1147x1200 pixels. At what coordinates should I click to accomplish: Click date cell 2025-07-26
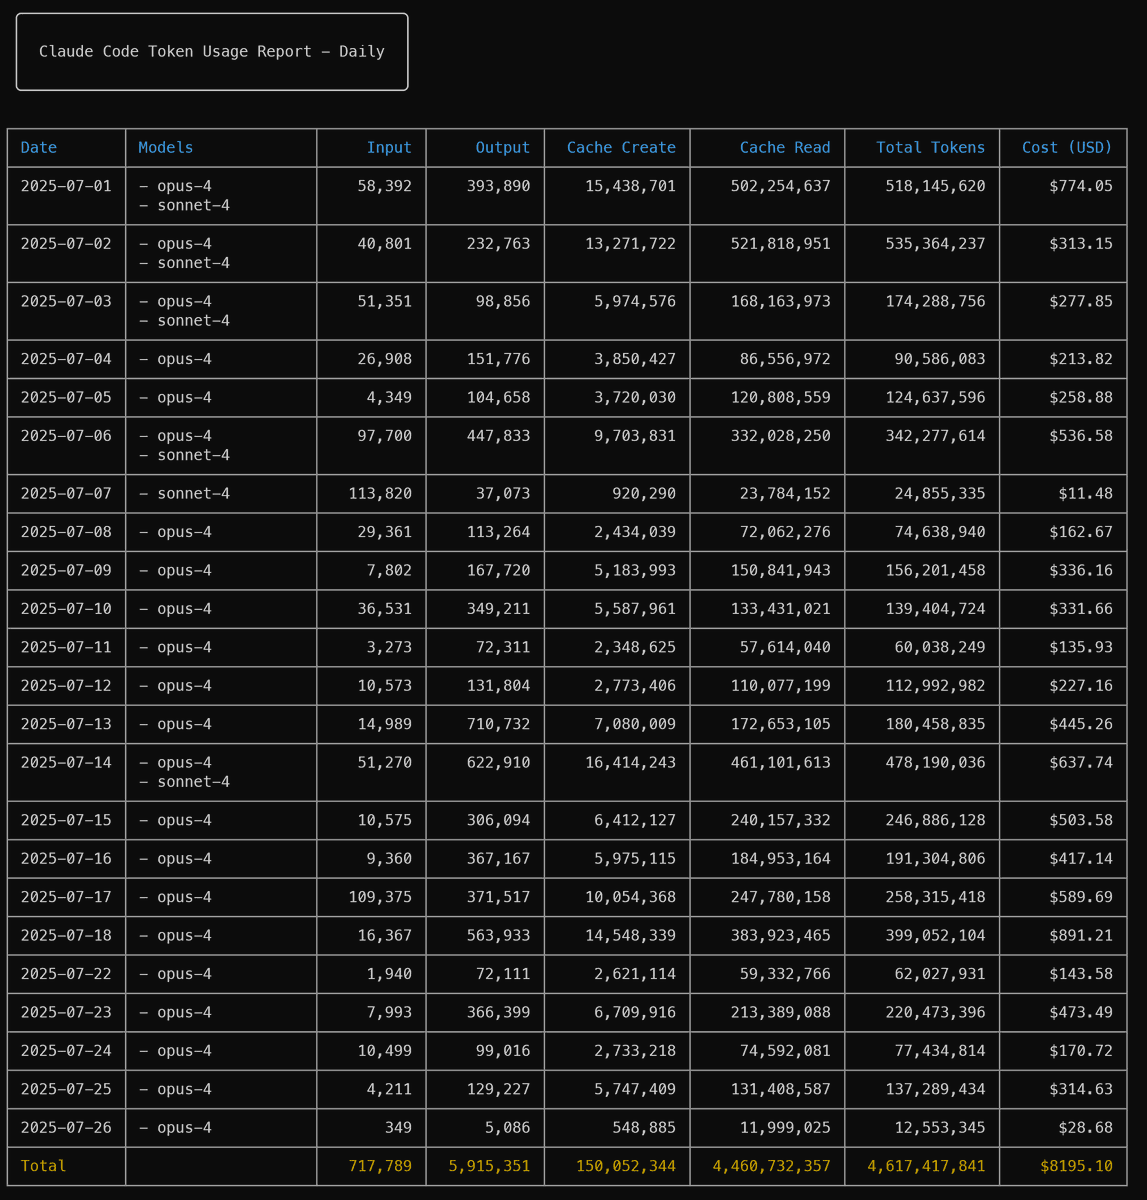pos(66,1128)
